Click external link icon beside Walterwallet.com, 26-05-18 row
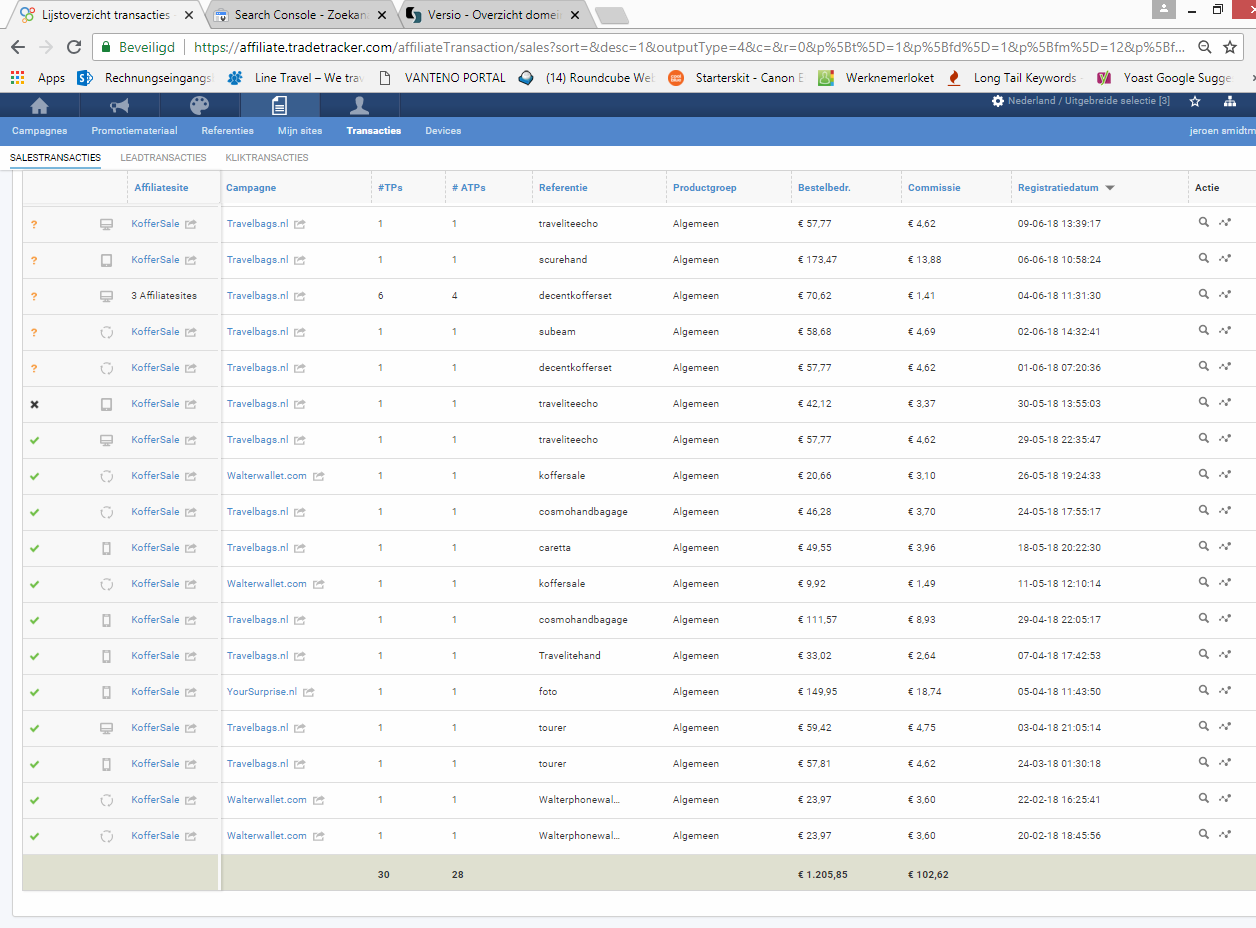The height and width of the screenshot is (928, 1256). pos(319,476)
